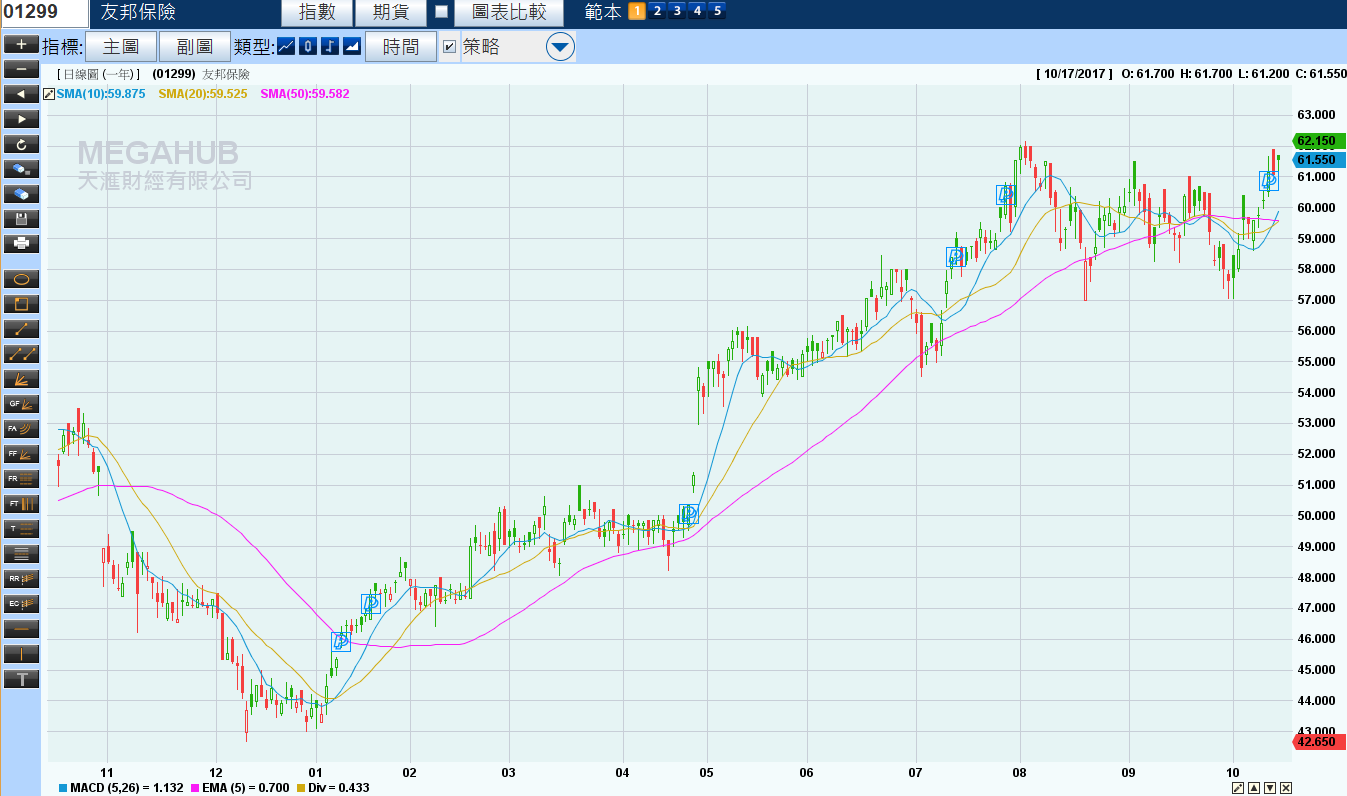This screenshot has height=796, width=1347.
Task: Select the FR Fibonacci retracement tool
Action: [x=22, y=479]
